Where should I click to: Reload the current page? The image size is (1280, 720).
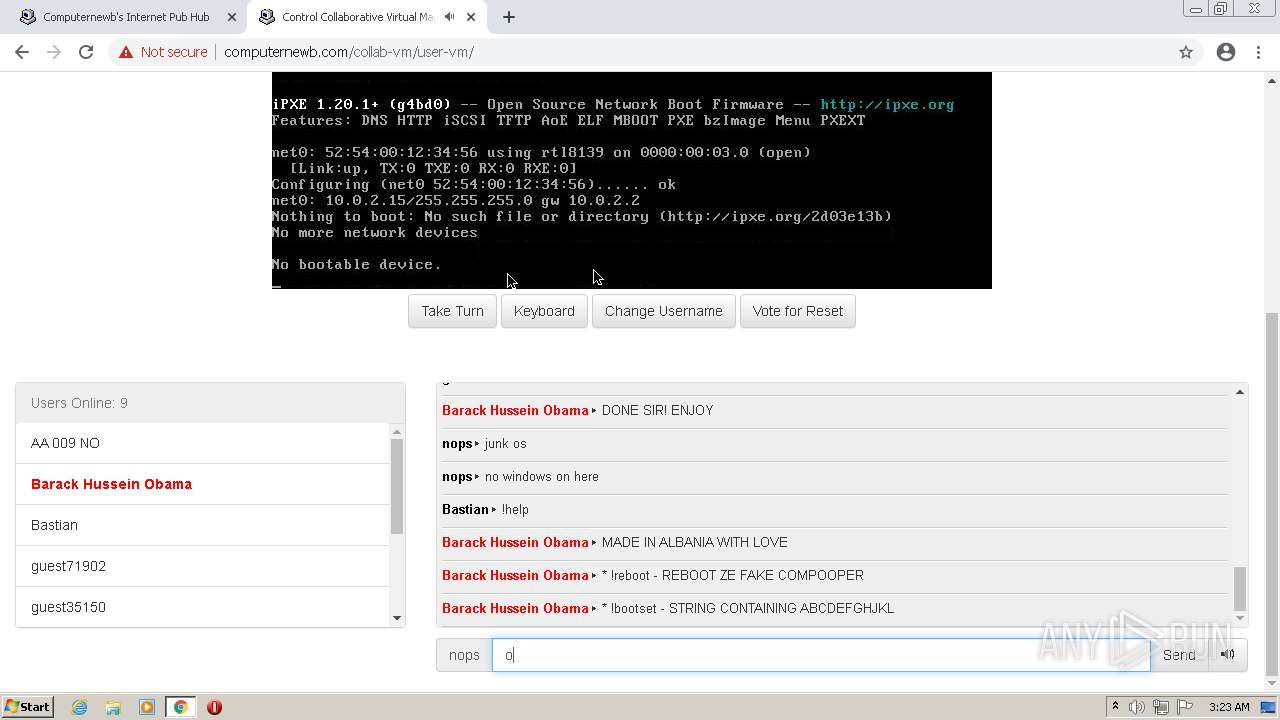pyautogui.click(x=86, y=52)
